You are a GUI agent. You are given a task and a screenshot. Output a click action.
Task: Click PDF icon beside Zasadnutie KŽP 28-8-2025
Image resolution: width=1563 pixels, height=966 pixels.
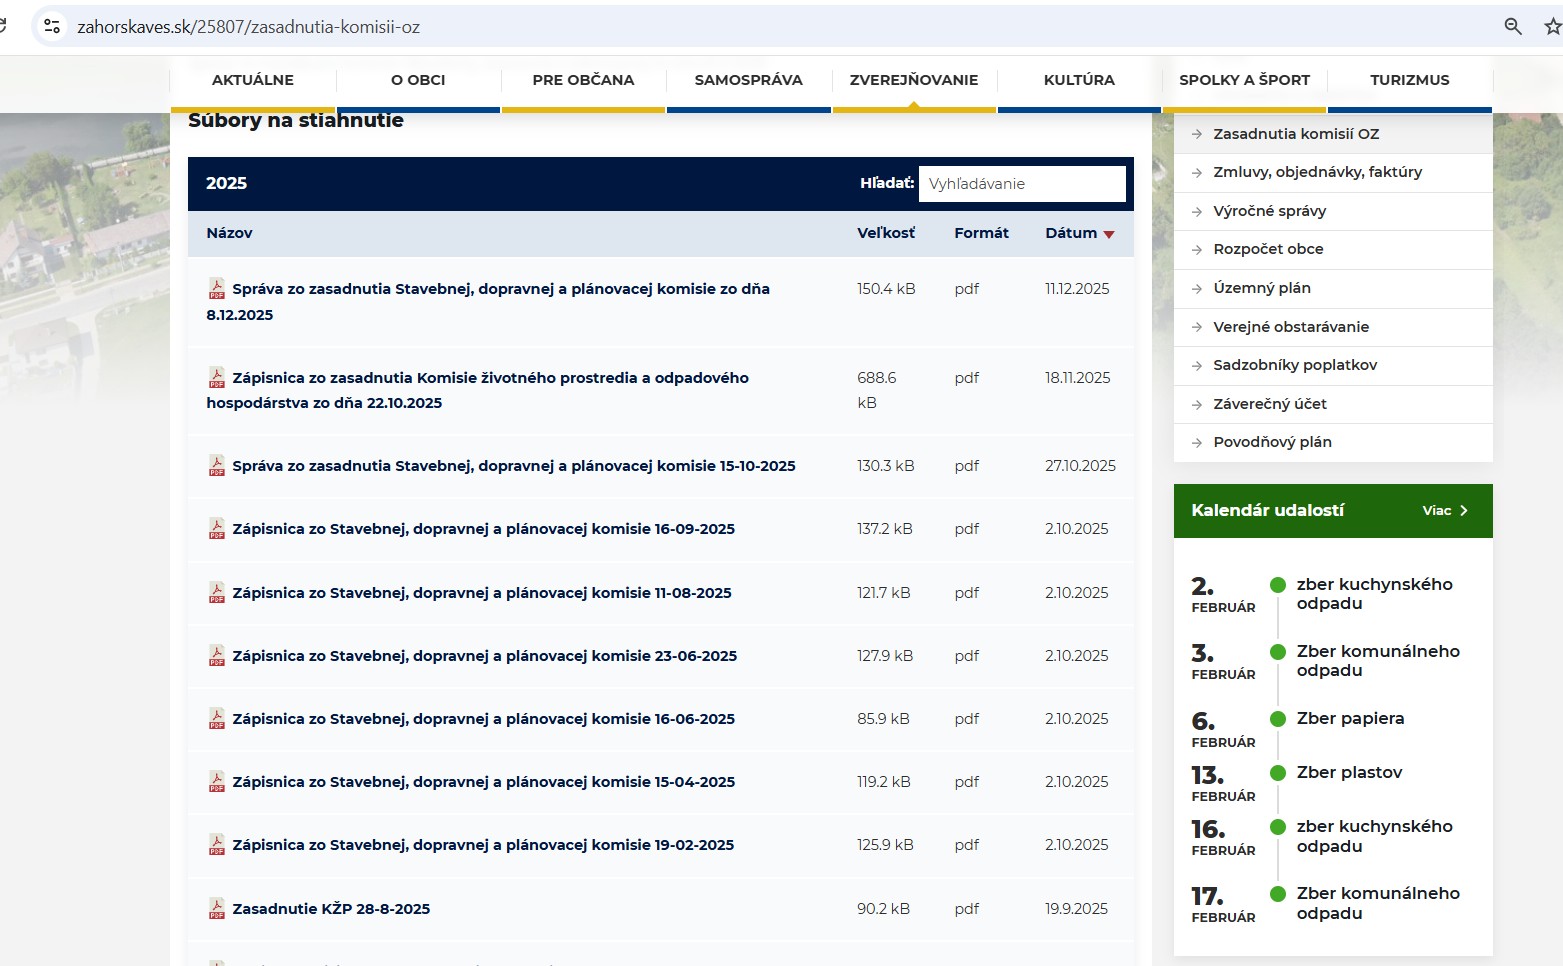[216, 909]
